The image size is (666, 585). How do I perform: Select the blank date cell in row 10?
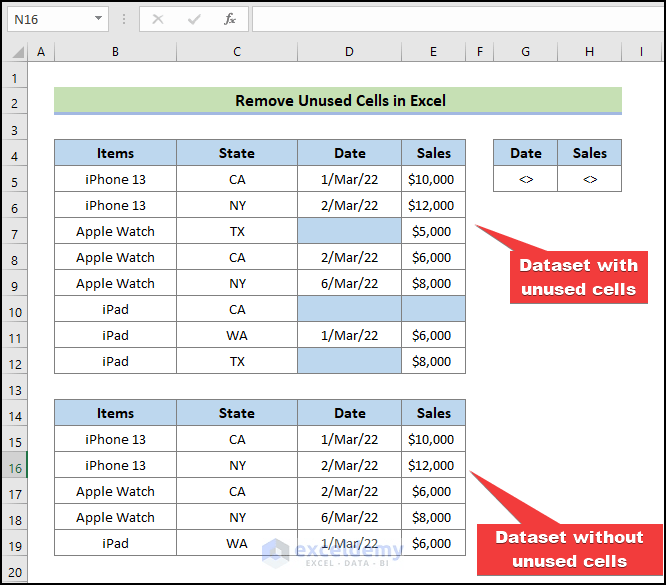(x=349, y=309)
